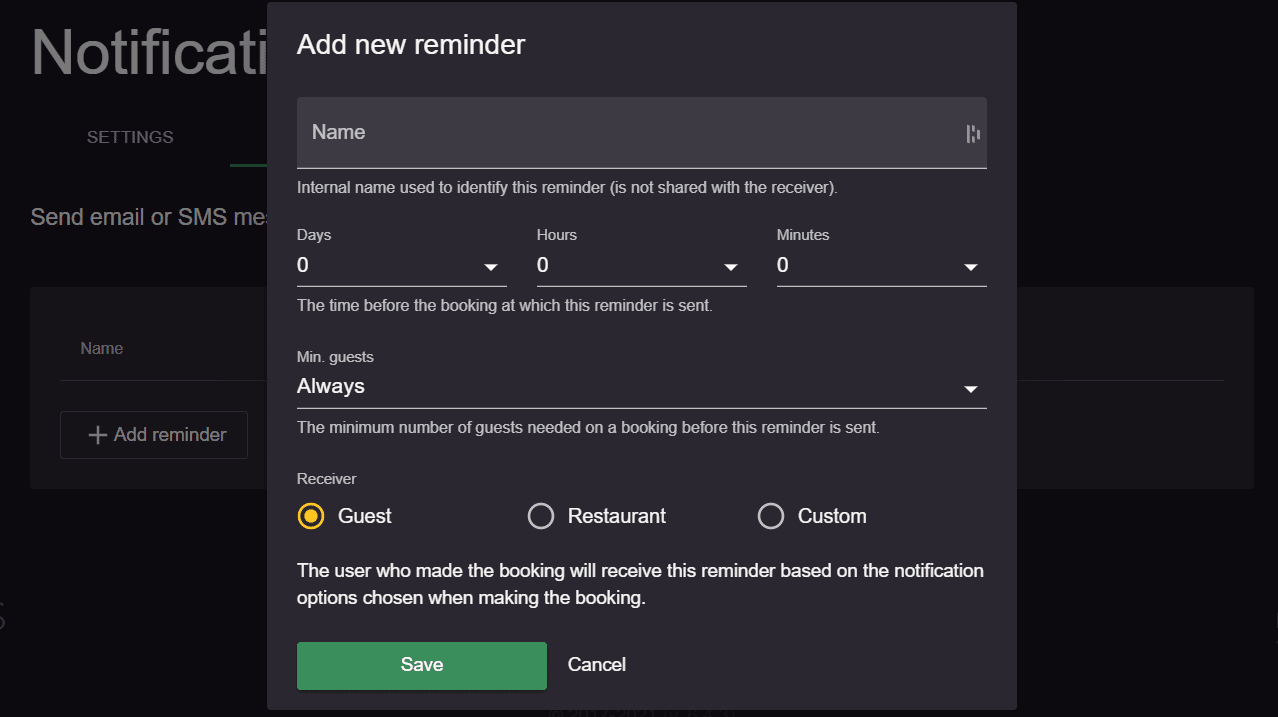Switch to the Settings tab
The height and width of the screenshot is (717, 1278).
(x=130, y=137)
